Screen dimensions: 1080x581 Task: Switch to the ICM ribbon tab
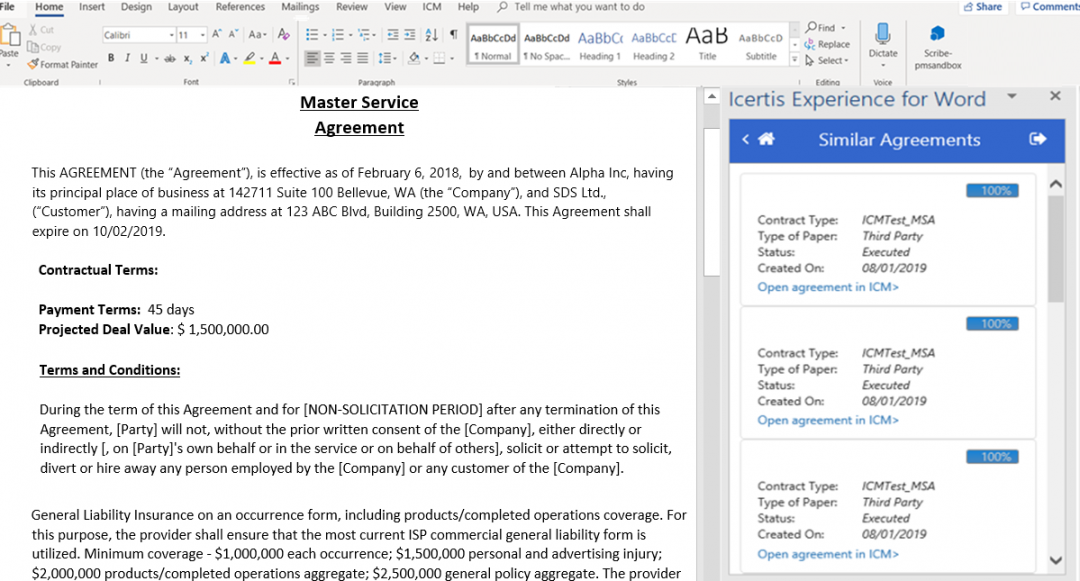[x=432, y=7]
